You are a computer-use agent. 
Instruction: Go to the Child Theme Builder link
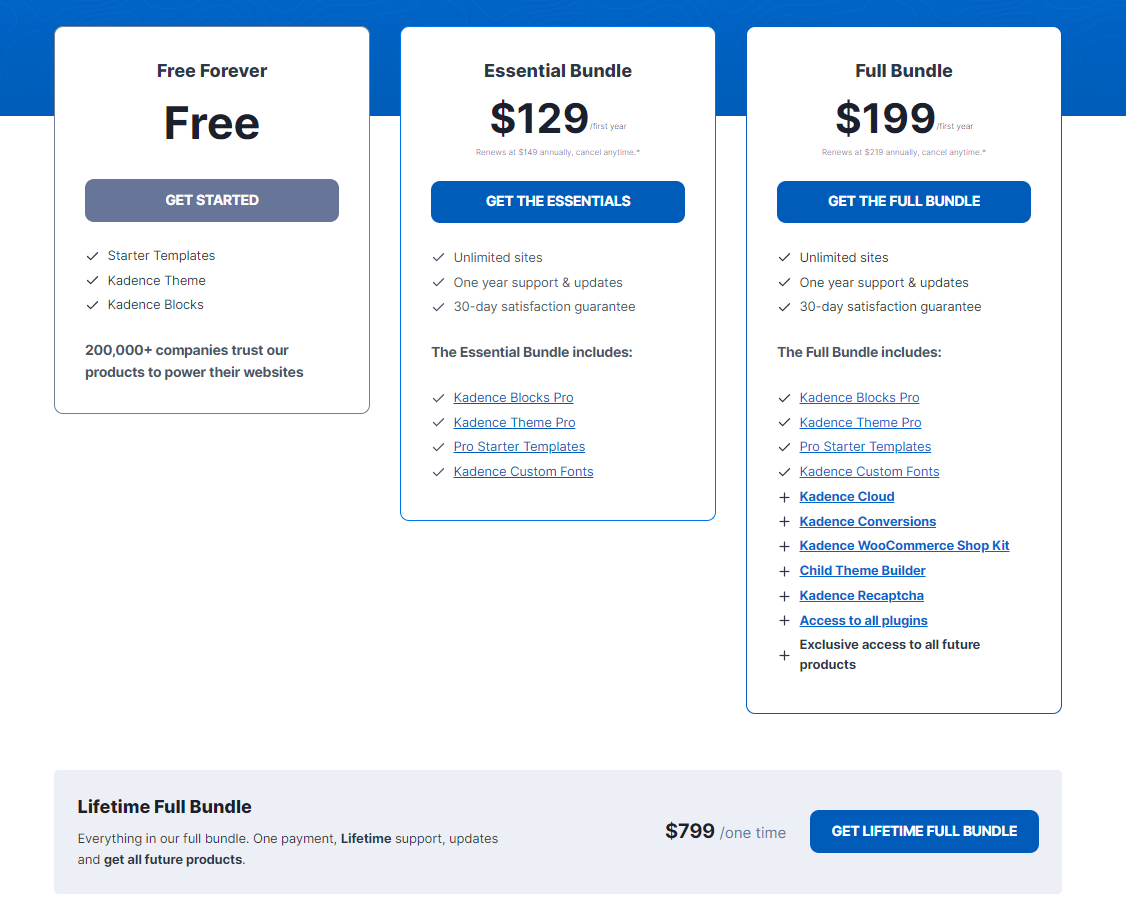(x=862, y=571)
